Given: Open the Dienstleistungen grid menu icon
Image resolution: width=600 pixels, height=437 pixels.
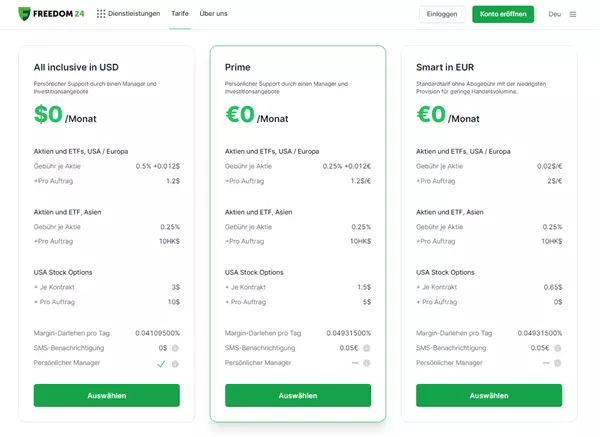Looking at the screenshot, I should tap(101, 14).
